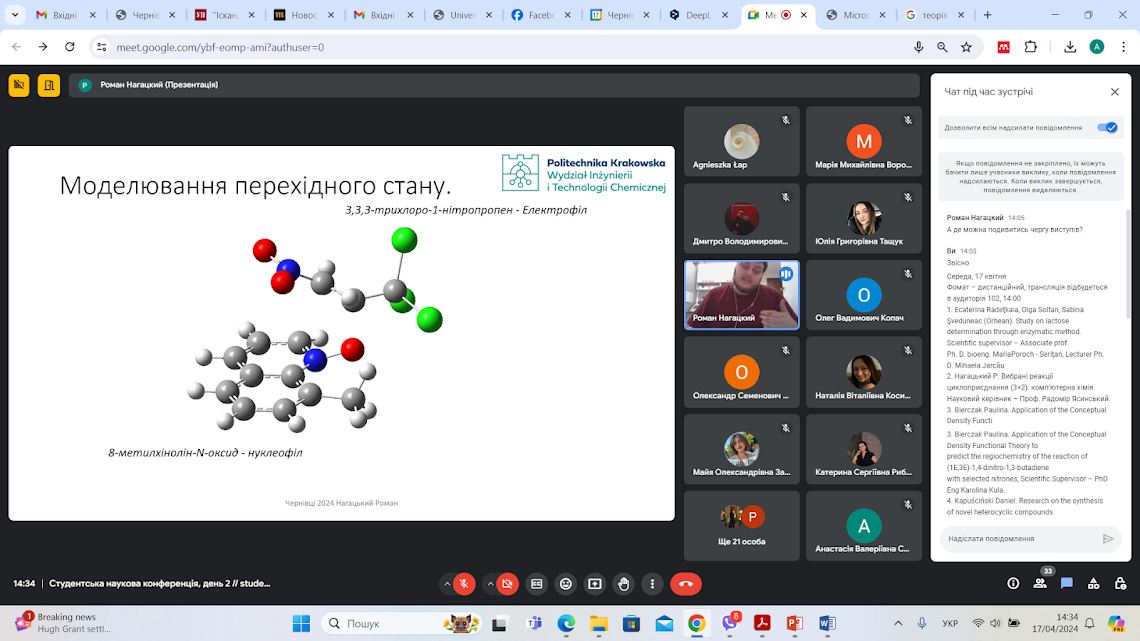1140x641 pixels.
Task: Show hidden system tray icons
Action: pos(898,624)
